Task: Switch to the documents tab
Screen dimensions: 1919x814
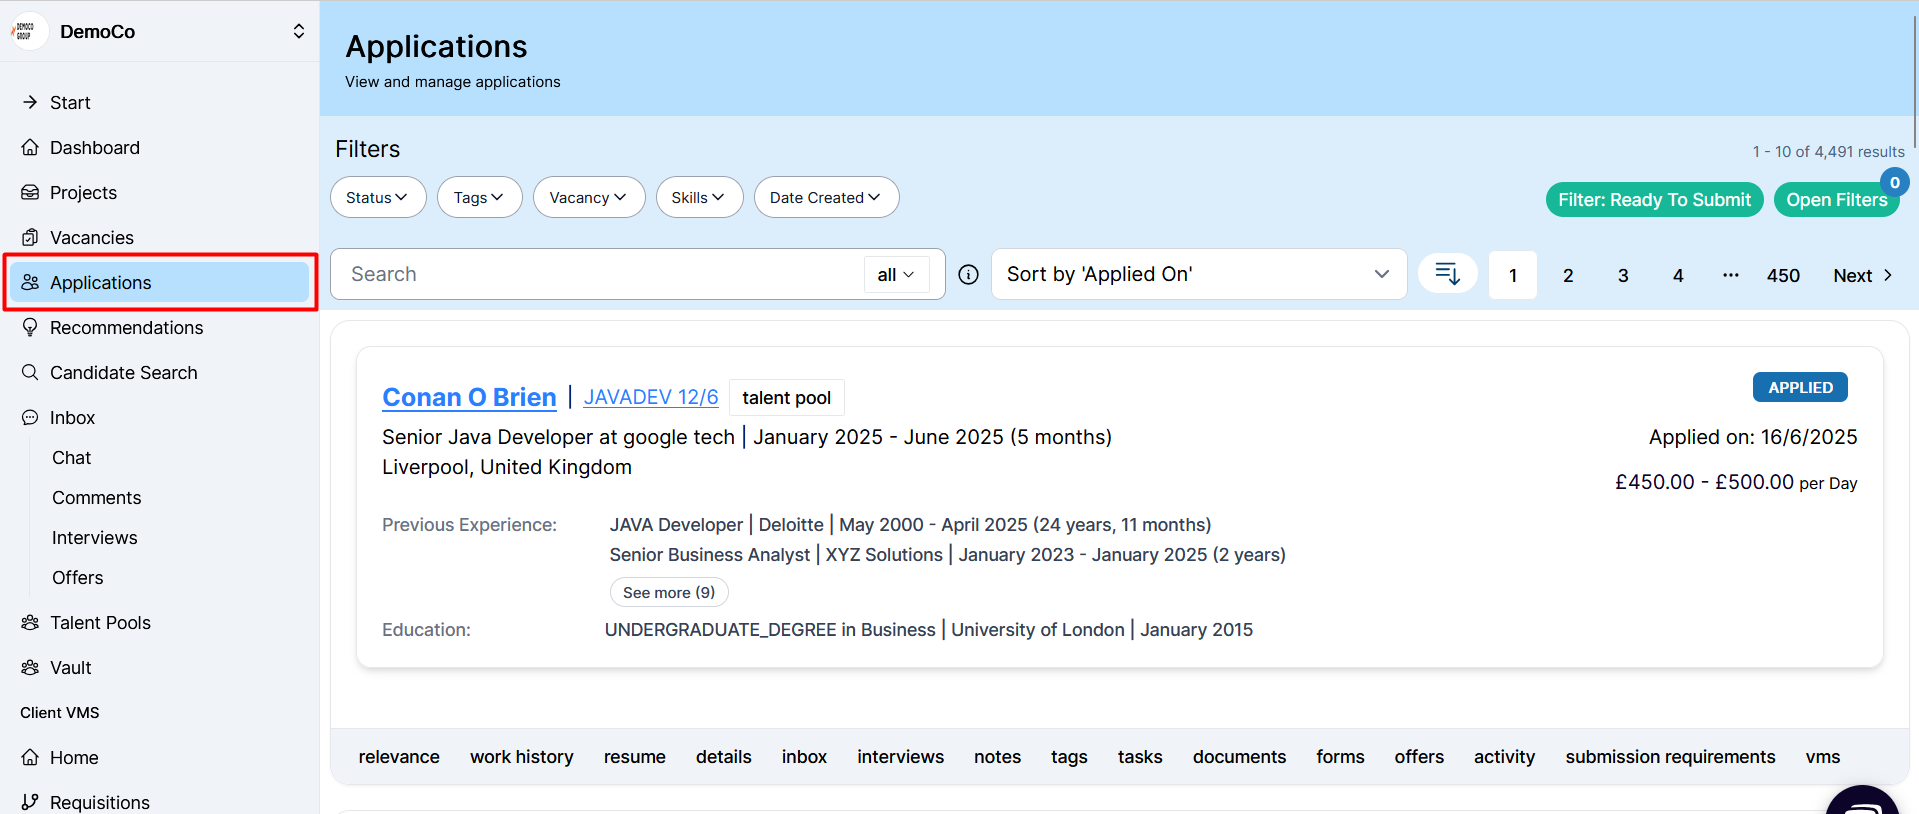Action: (1239, 757)
